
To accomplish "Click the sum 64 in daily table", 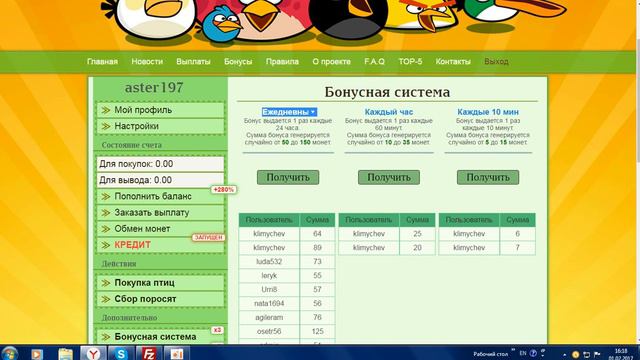I will 317,234.
